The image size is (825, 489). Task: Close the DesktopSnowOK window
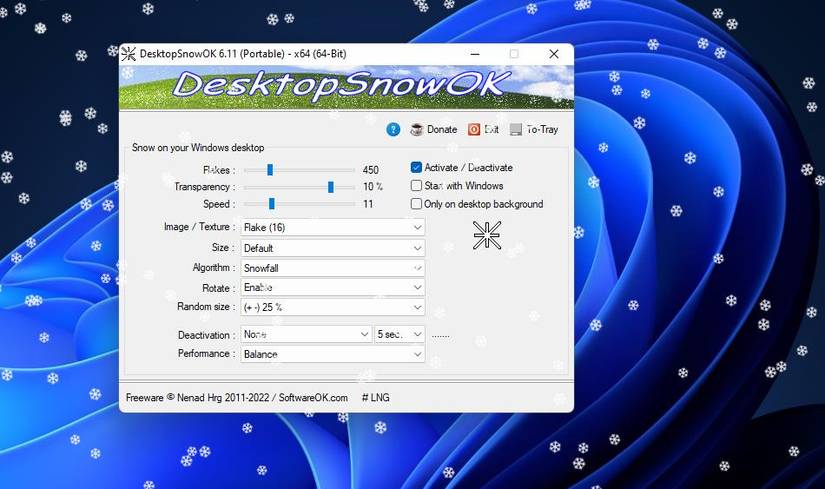[x=554, y=54]
